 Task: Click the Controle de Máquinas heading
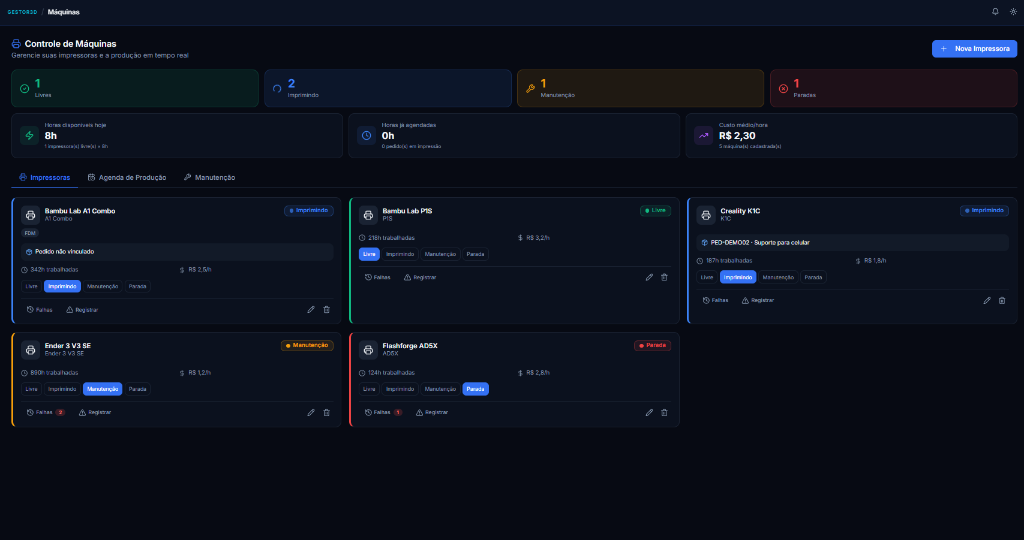tap(71, 44)
